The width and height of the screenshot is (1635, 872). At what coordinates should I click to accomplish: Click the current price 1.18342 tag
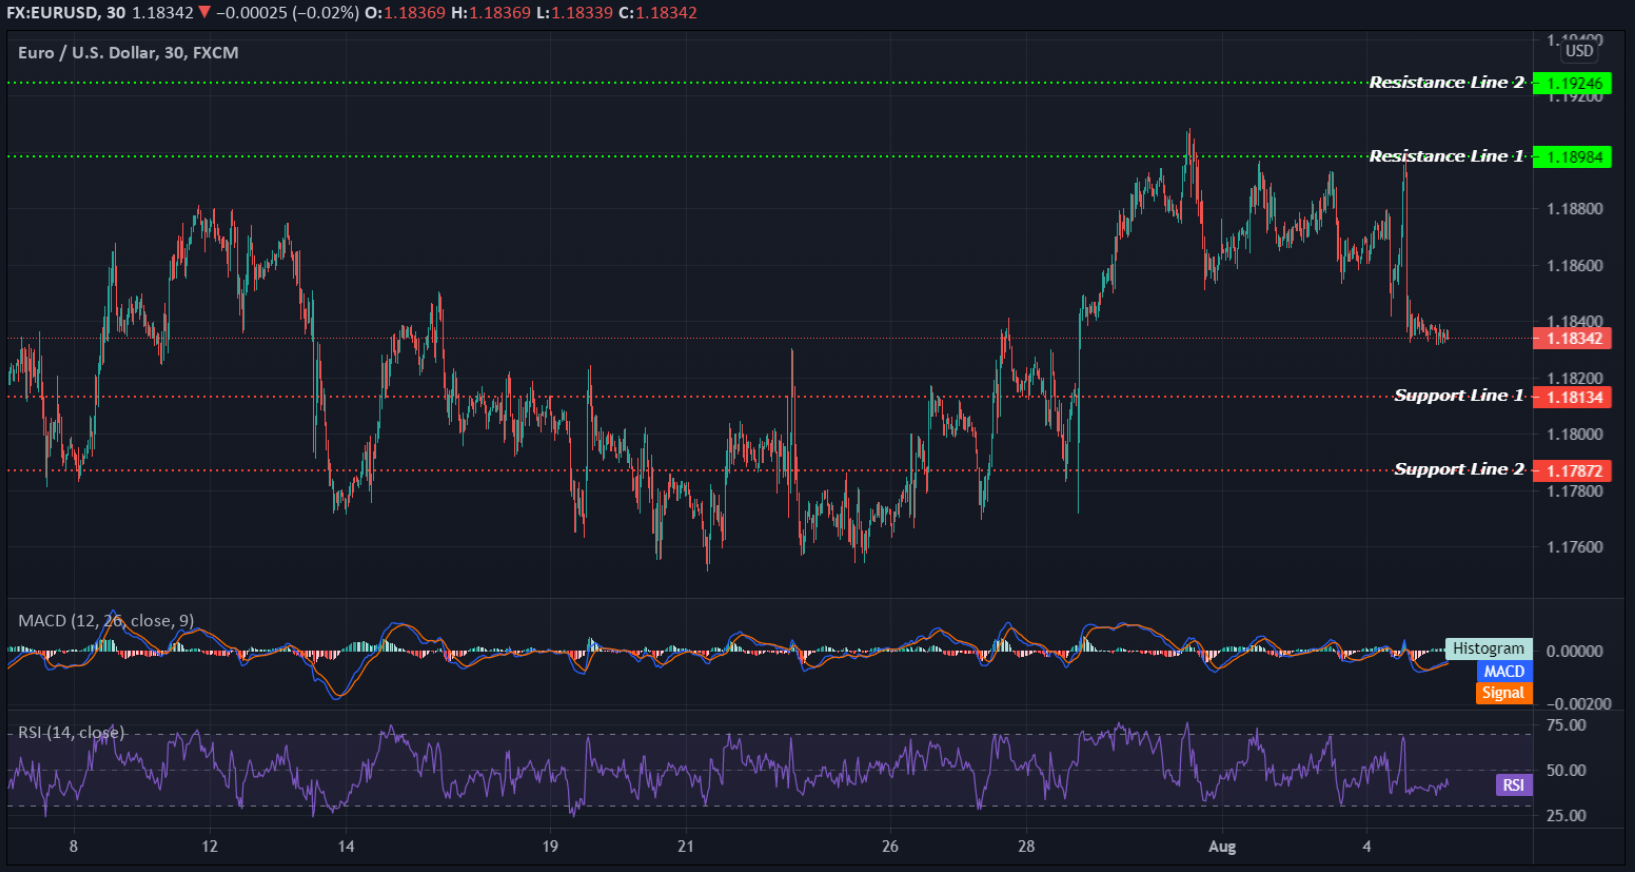point(1573,338)
